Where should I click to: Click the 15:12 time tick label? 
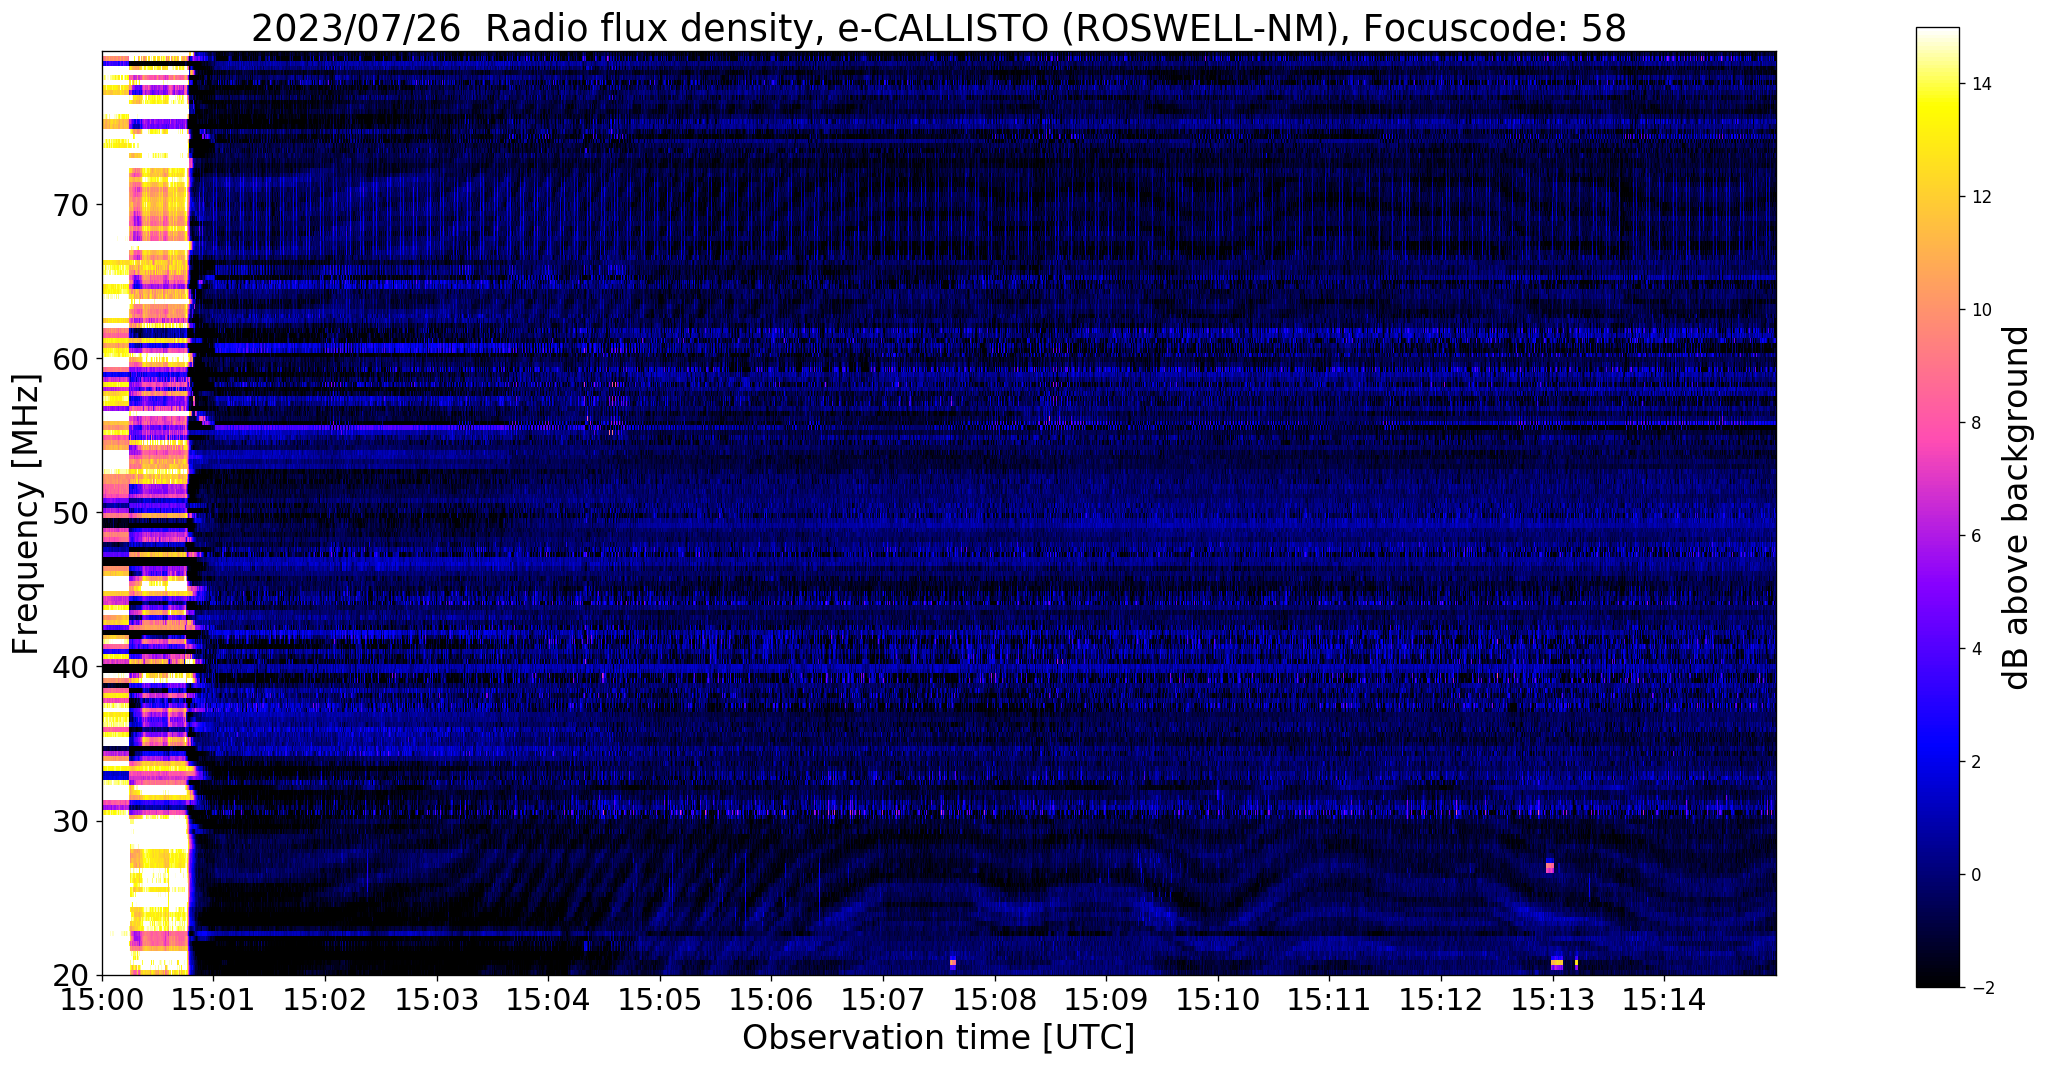point(1441,999)
